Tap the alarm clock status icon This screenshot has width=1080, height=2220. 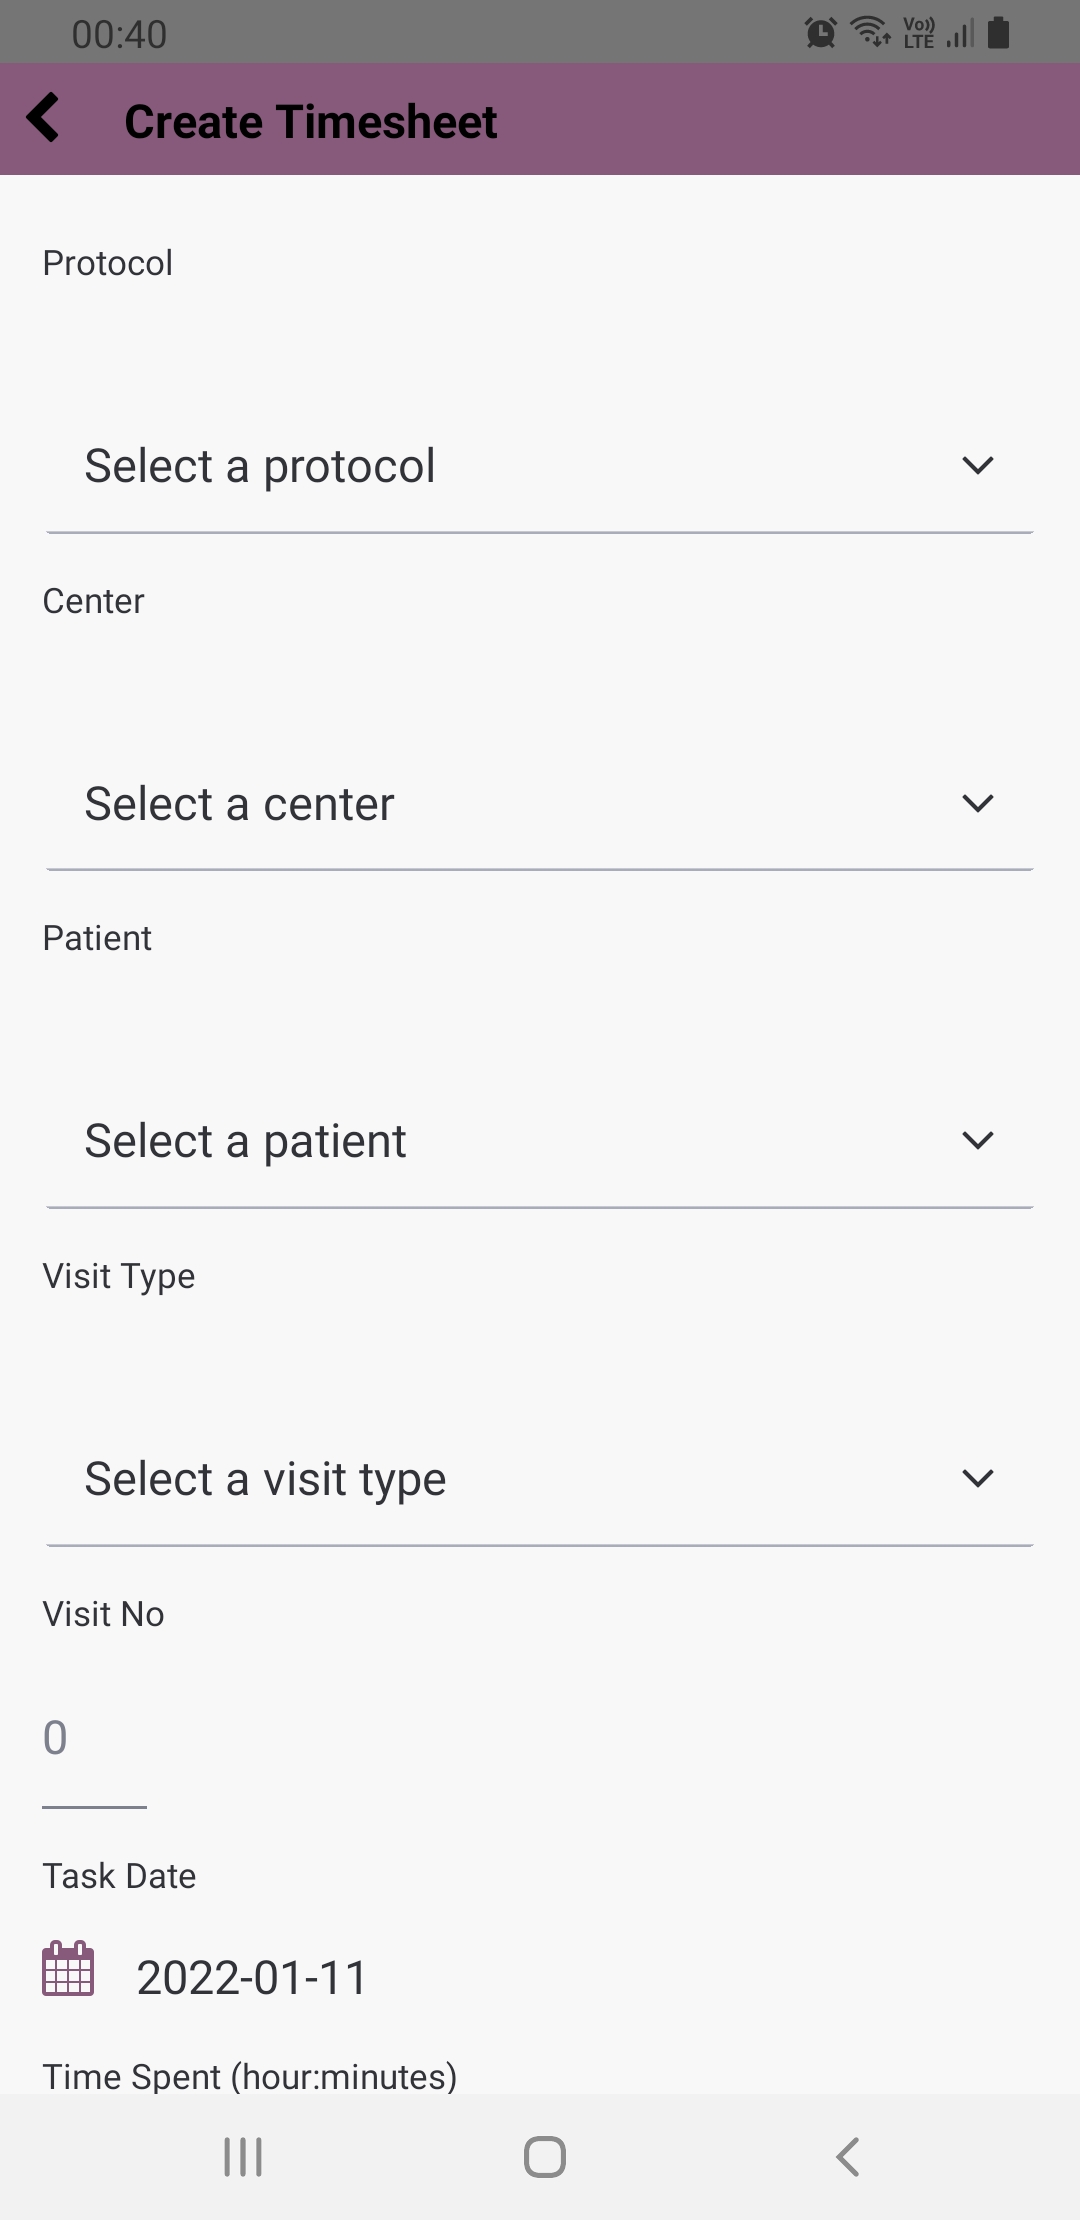pos(820,33)
